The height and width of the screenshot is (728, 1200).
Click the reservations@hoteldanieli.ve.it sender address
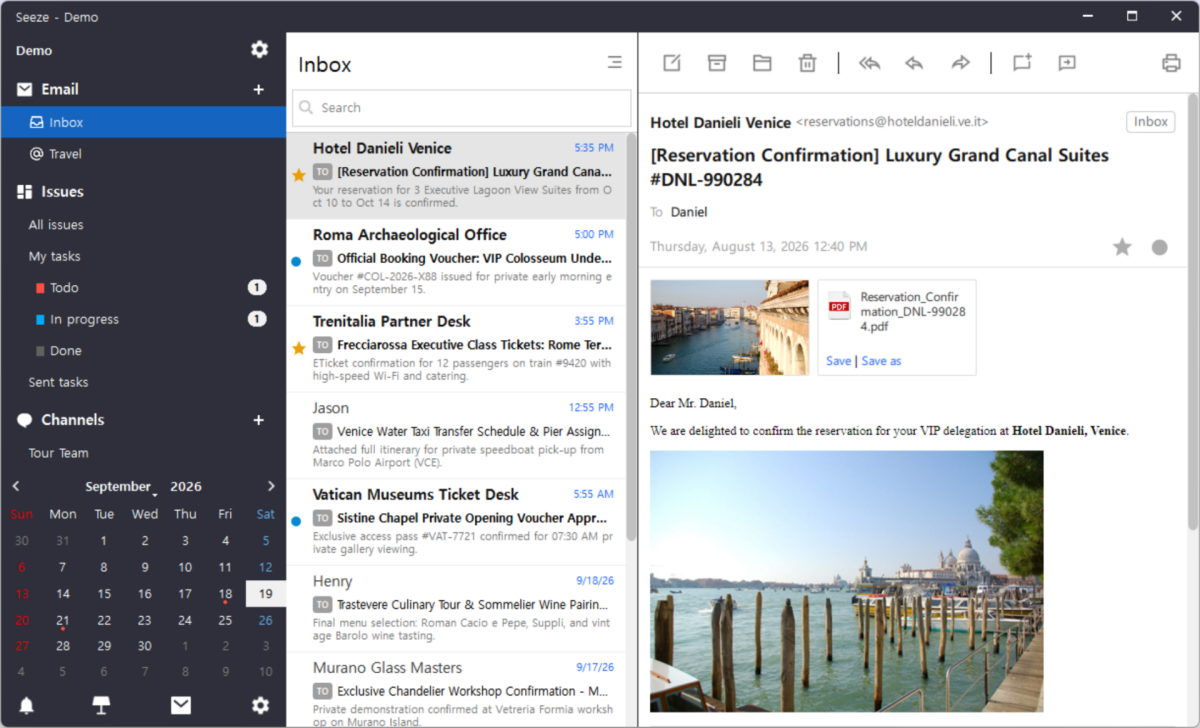click(892, 121)
